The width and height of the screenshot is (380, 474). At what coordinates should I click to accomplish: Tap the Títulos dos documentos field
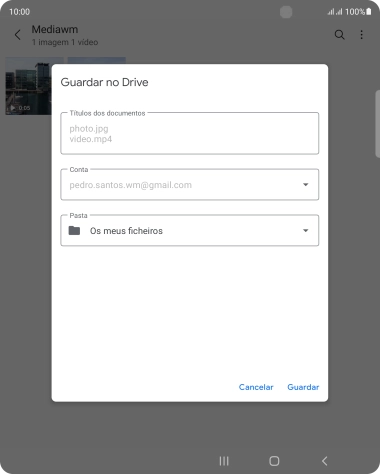tap(190, 133)
